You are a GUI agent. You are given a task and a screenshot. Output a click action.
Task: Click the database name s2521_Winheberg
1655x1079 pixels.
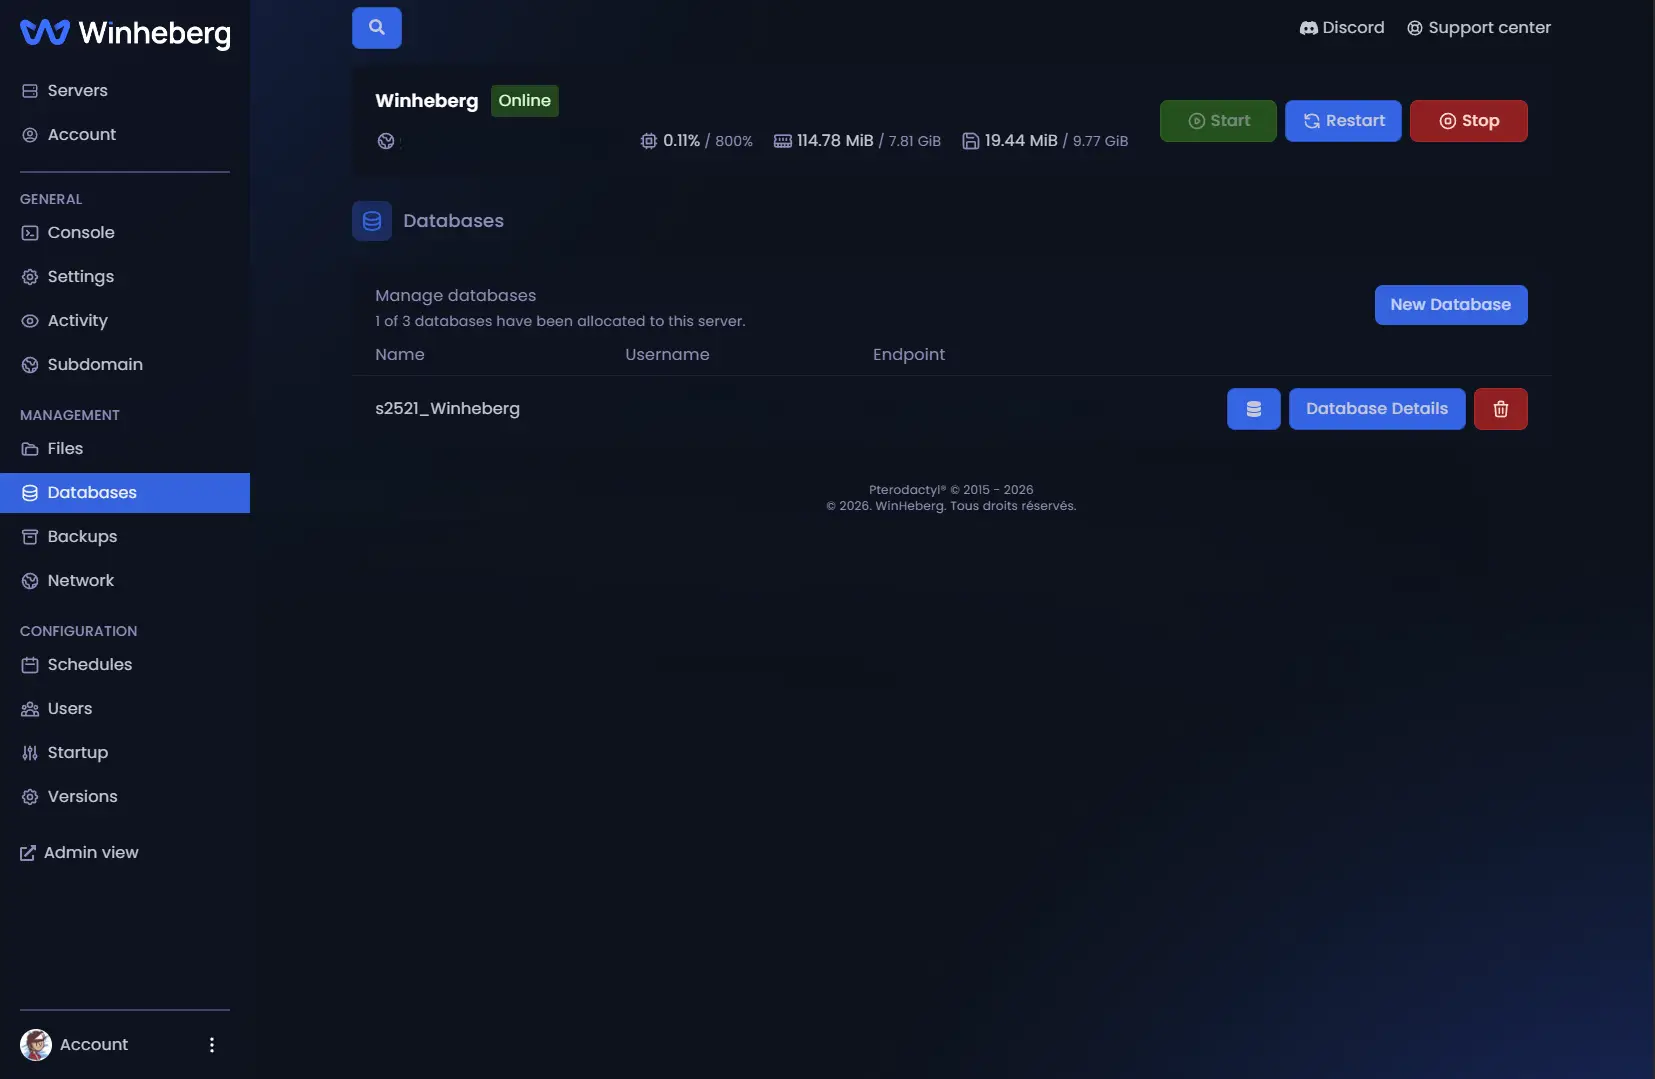[x=447, y=409]
